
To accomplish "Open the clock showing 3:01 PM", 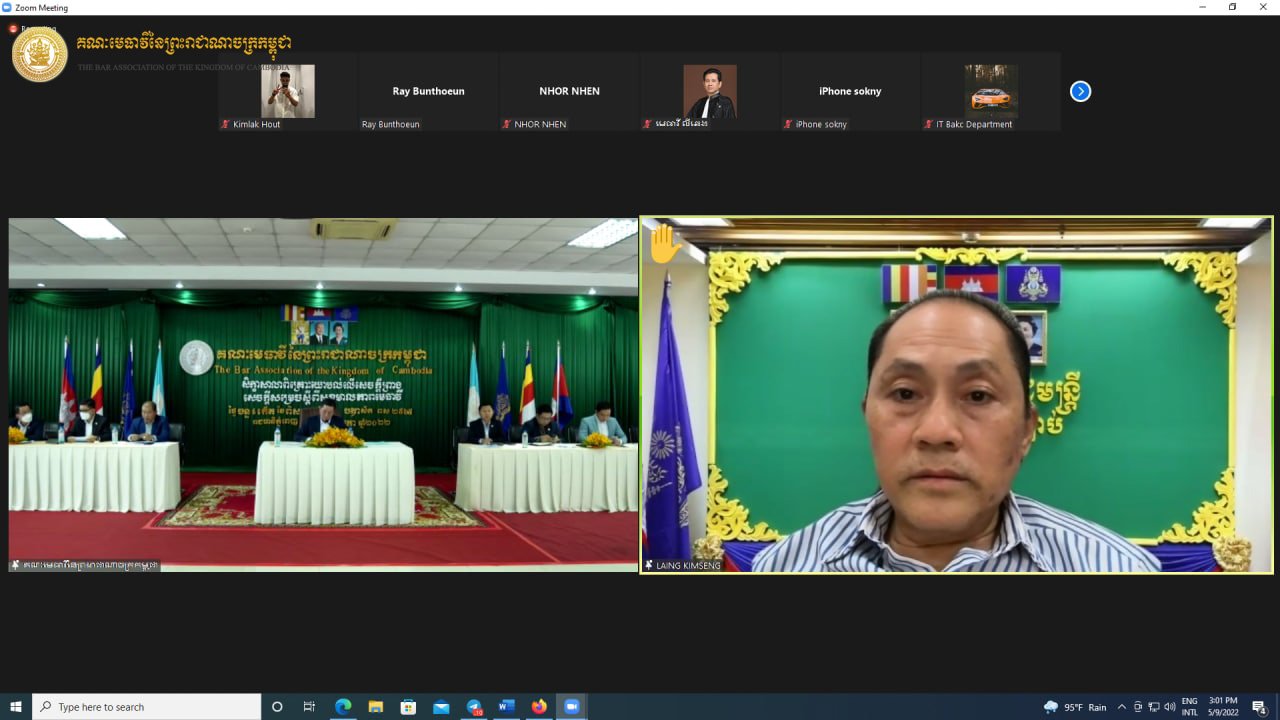I will 1223,707.
